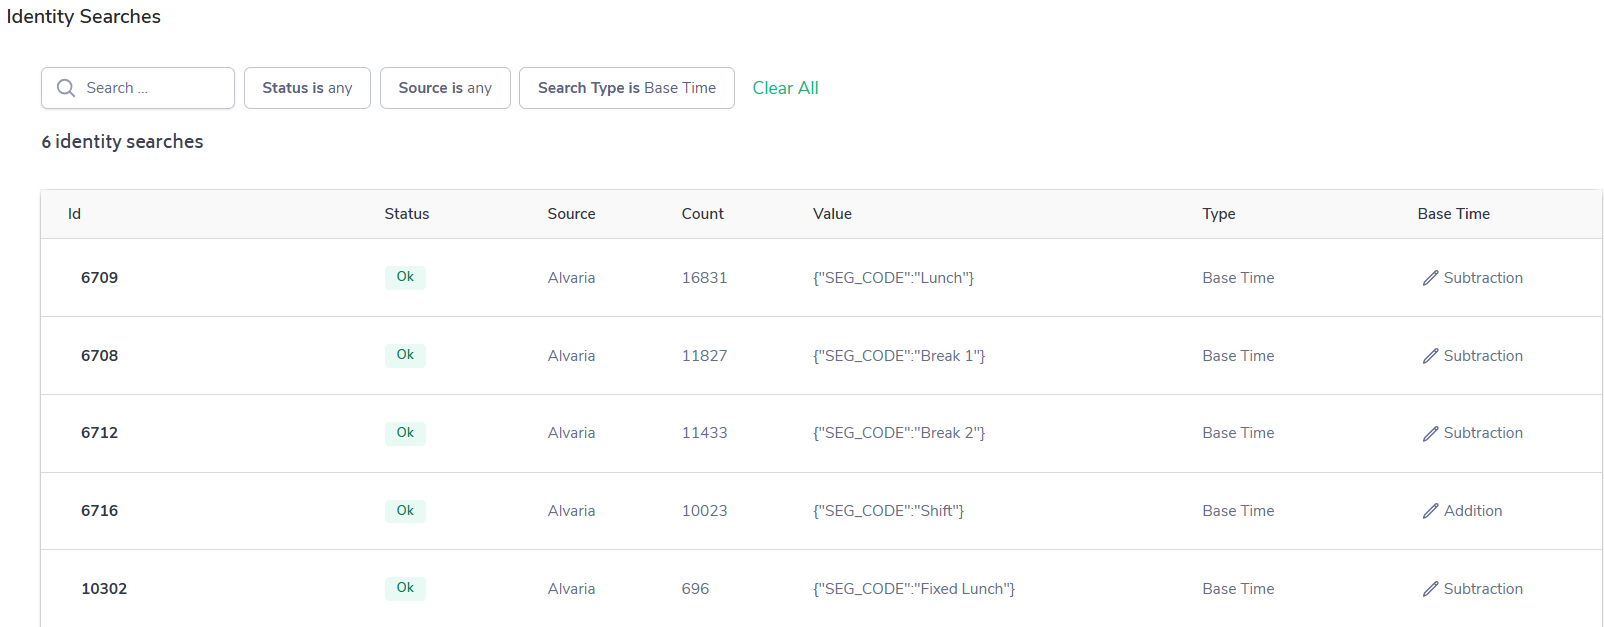Click the Ok status badge for 6708
Screen dimensions: 1604x627
405,355
